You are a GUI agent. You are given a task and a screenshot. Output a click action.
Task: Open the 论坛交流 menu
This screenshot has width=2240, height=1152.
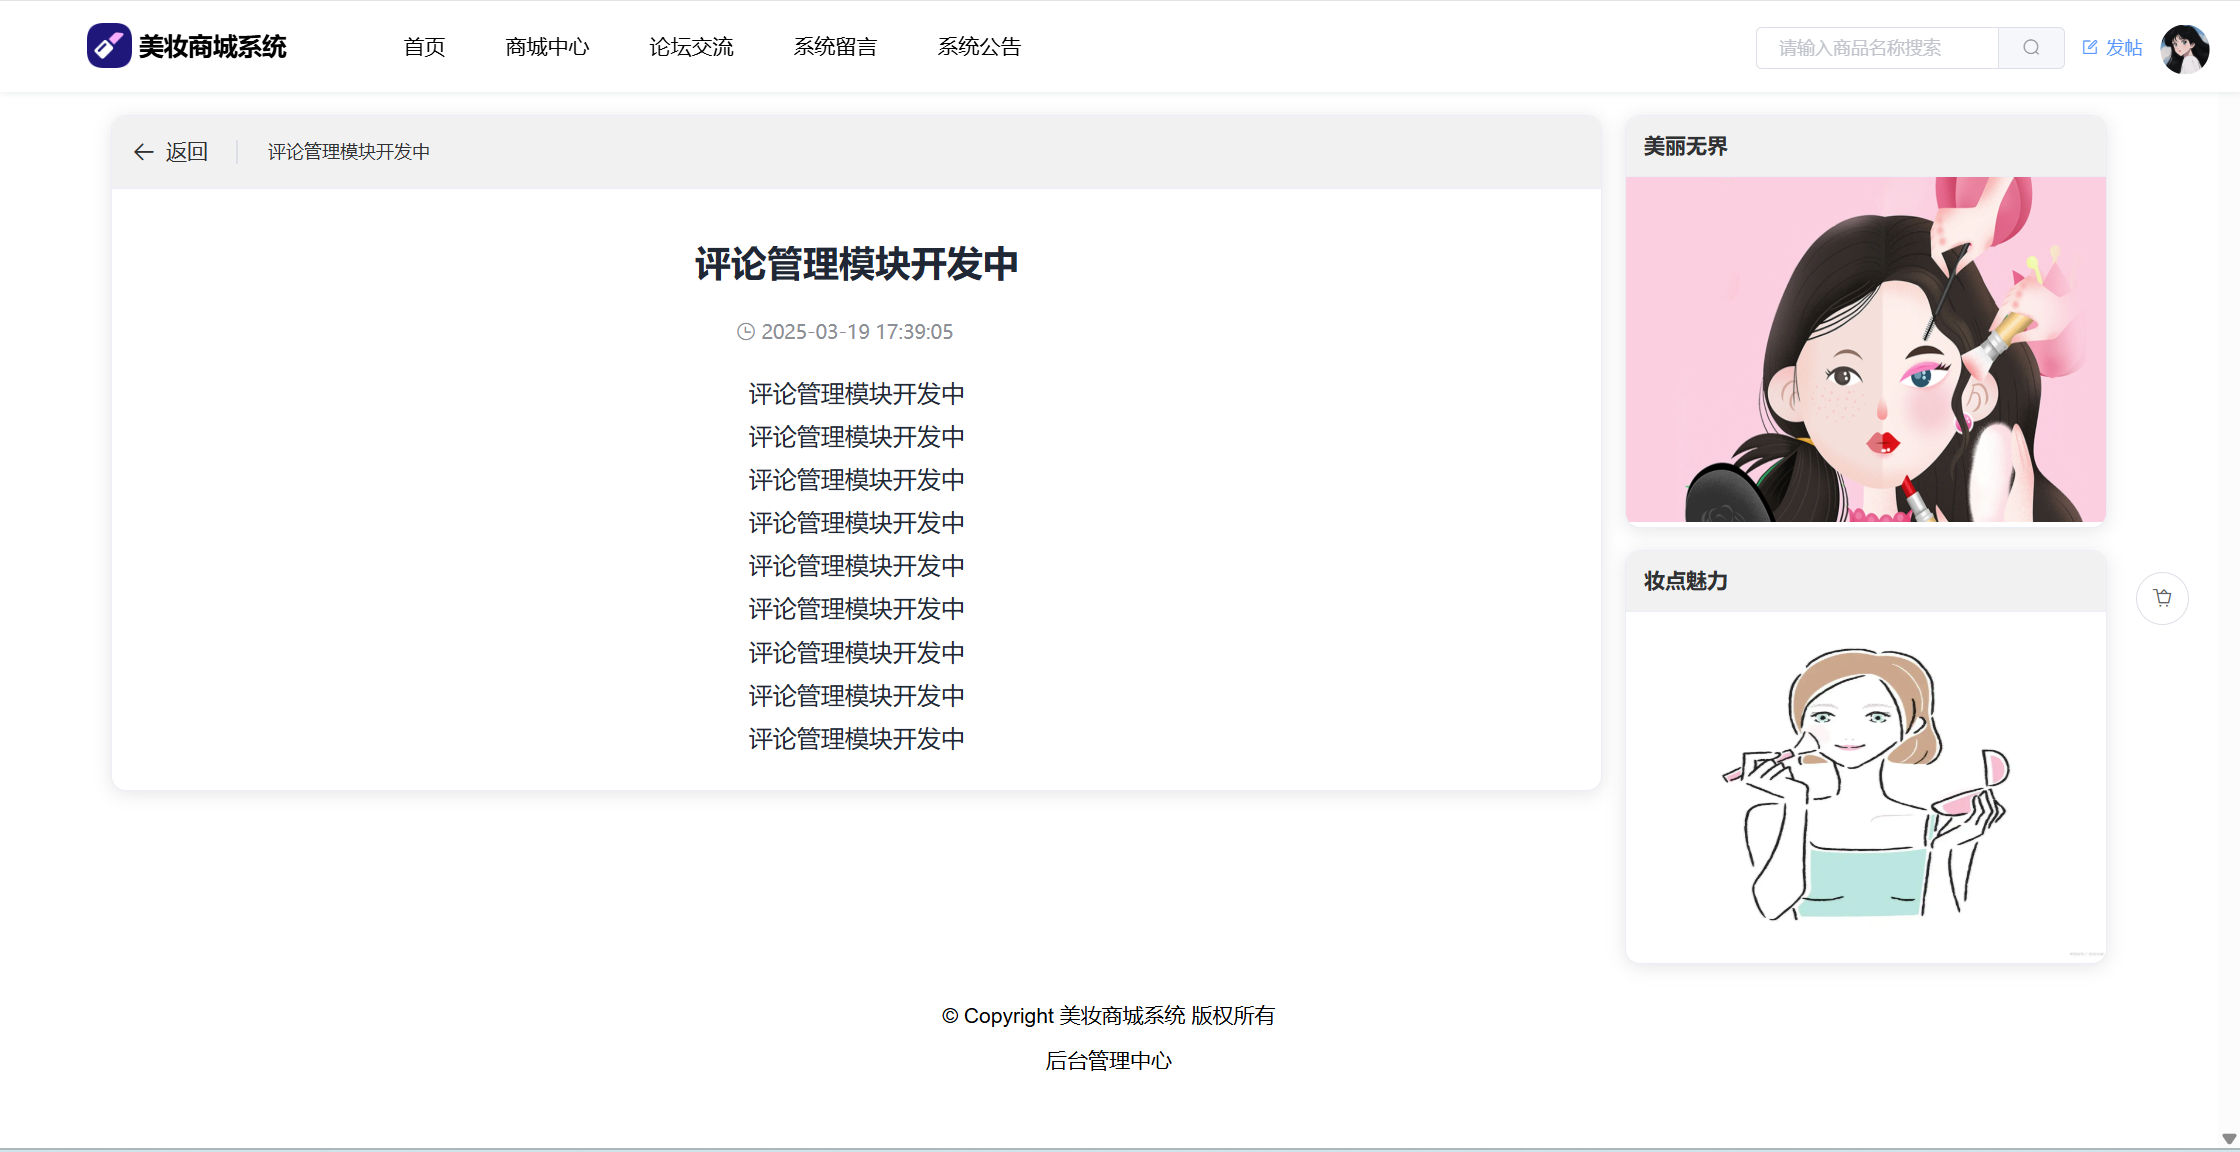(x=691, y=47)
